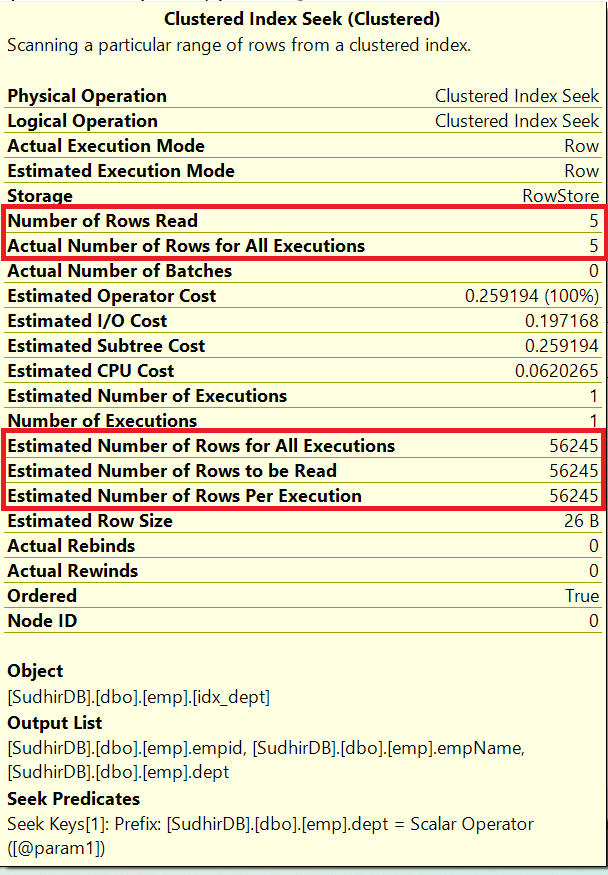The image size is (608, 875).
Task: Click the Estimated Number of Executions label
Action: [147, 396]
